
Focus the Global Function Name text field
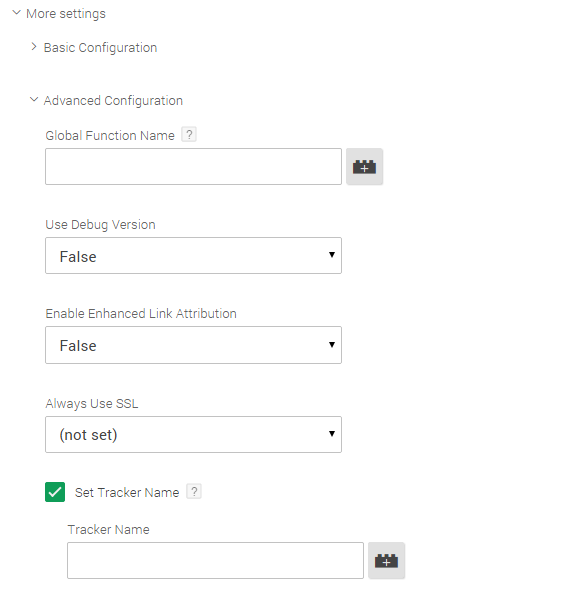tap(193, 167)
